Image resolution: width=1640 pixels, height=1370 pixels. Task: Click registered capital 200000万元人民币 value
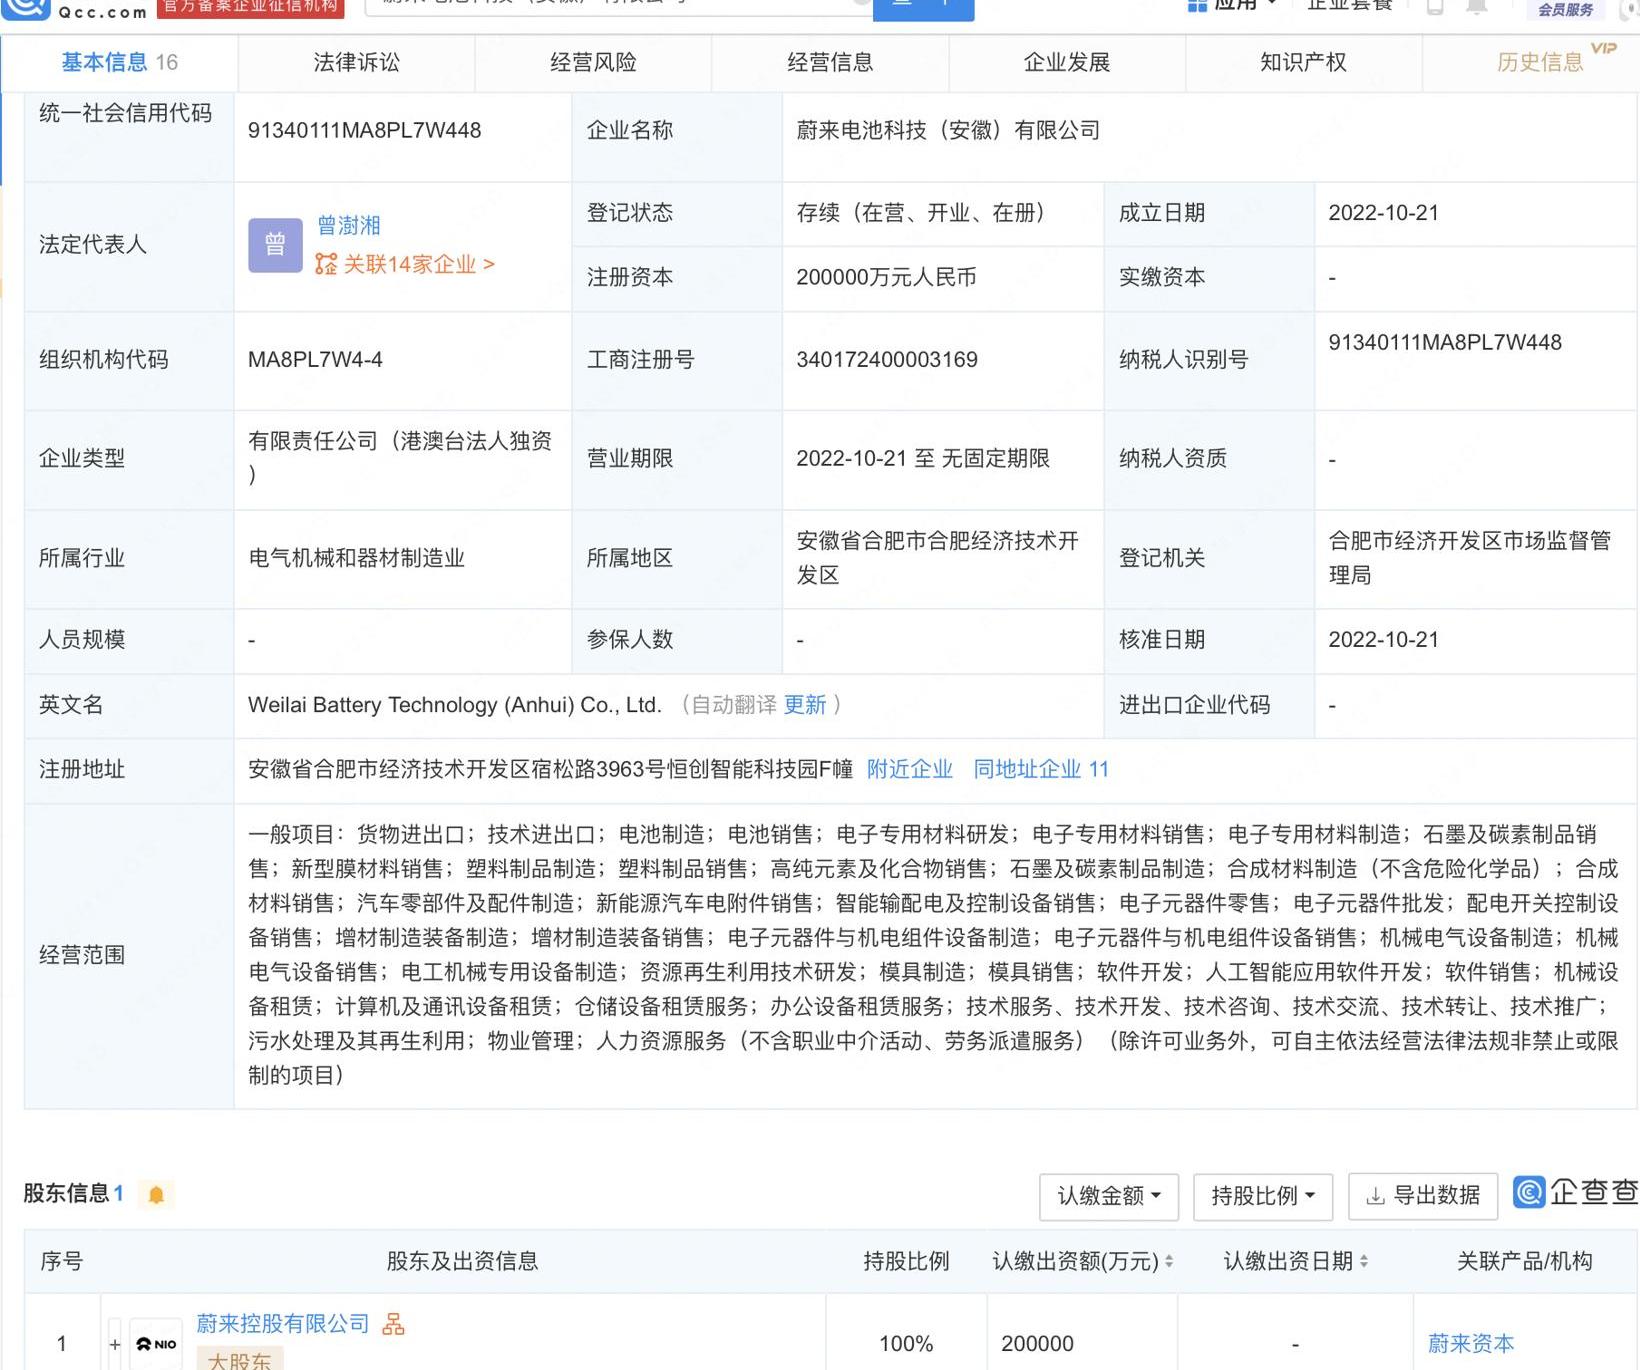coord(886,277)
